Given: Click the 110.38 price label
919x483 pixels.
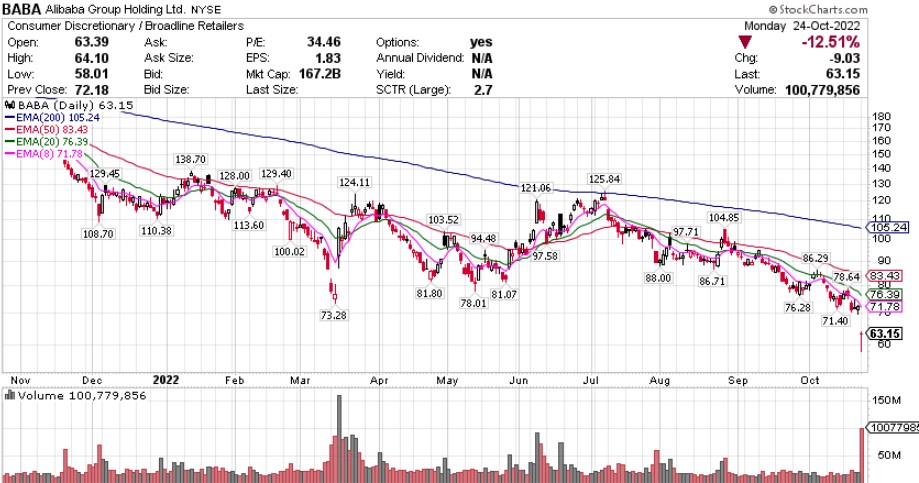Looking at the screenshot, I should pos(156,231).
